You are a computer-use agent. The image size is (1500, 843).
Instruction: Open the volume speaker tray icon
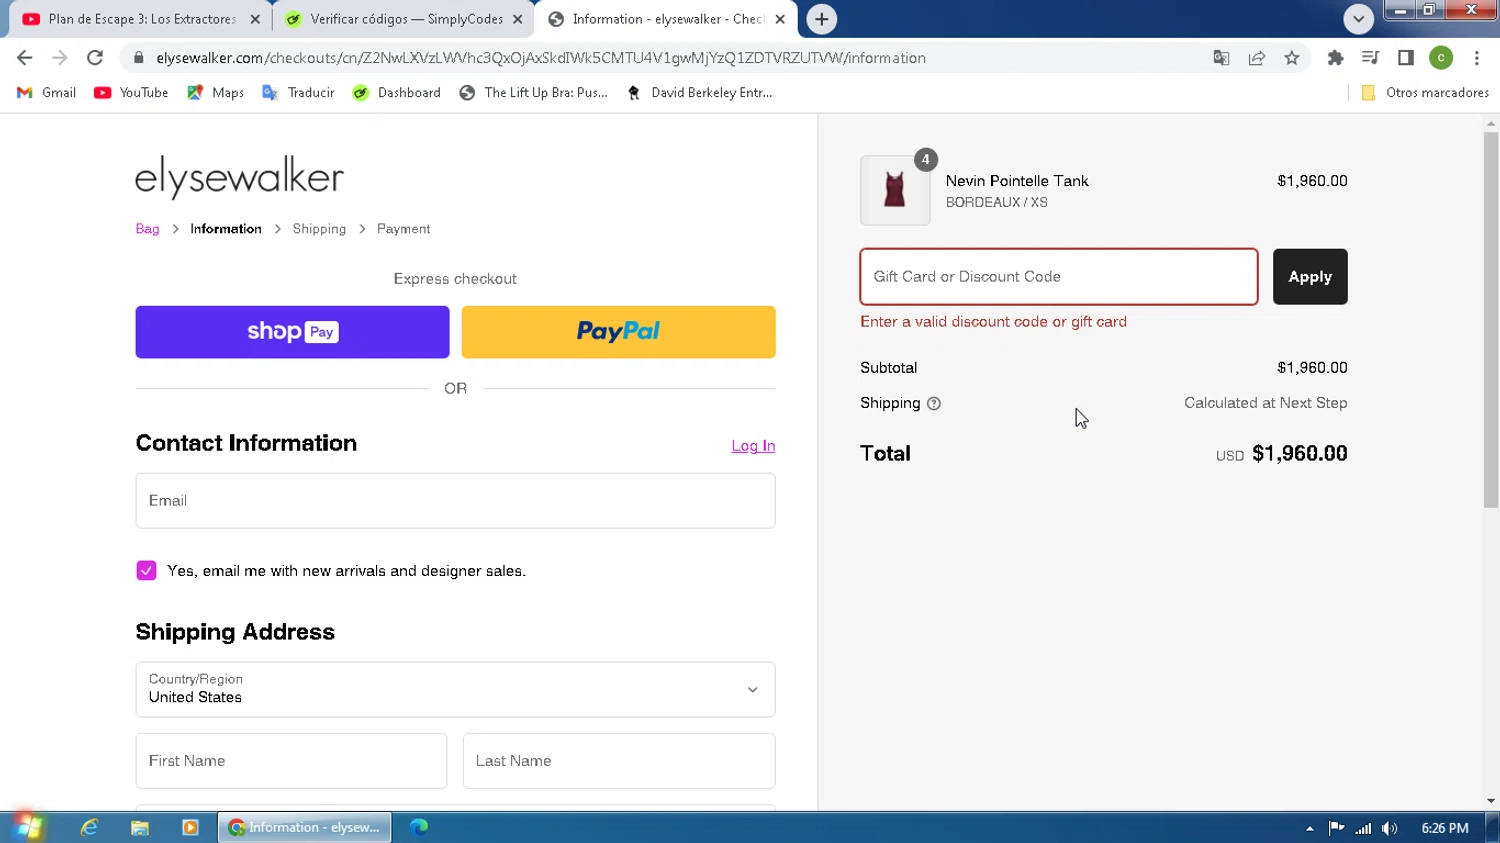tap(1389, 828)
